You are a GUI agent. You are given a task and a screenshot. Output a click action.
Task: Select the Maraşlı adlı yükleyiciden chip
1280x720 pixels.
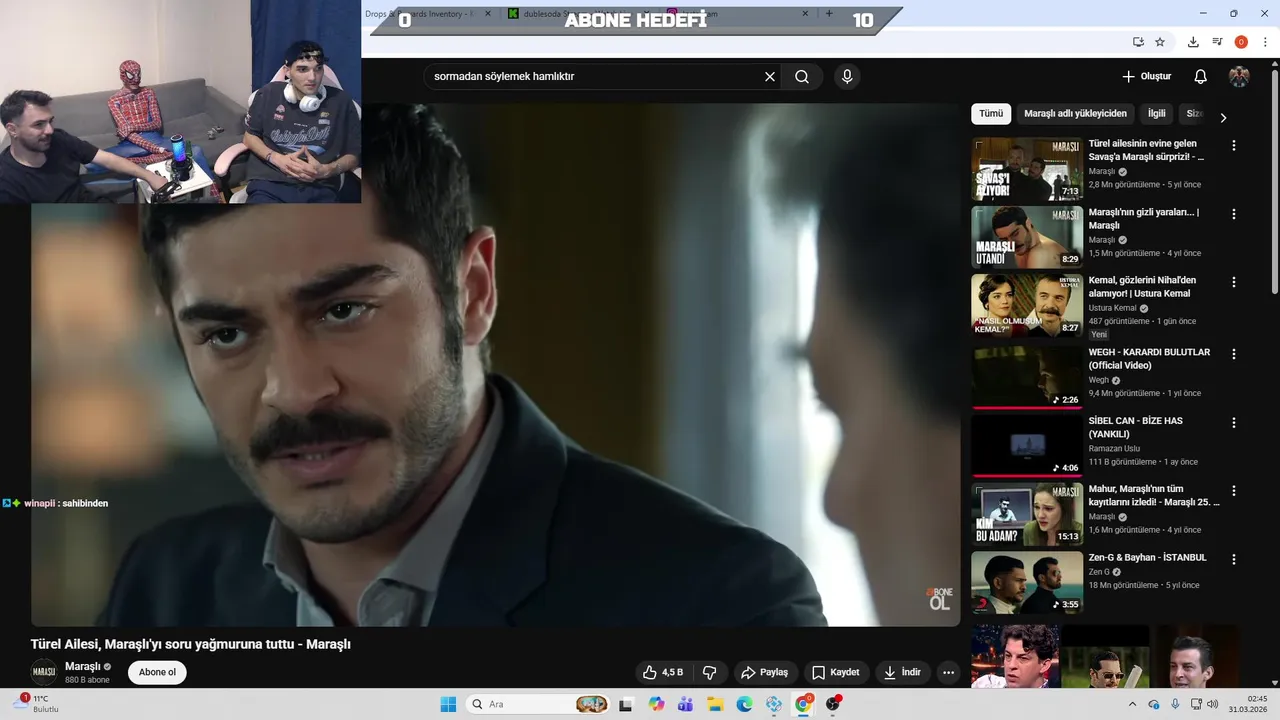1075,114
